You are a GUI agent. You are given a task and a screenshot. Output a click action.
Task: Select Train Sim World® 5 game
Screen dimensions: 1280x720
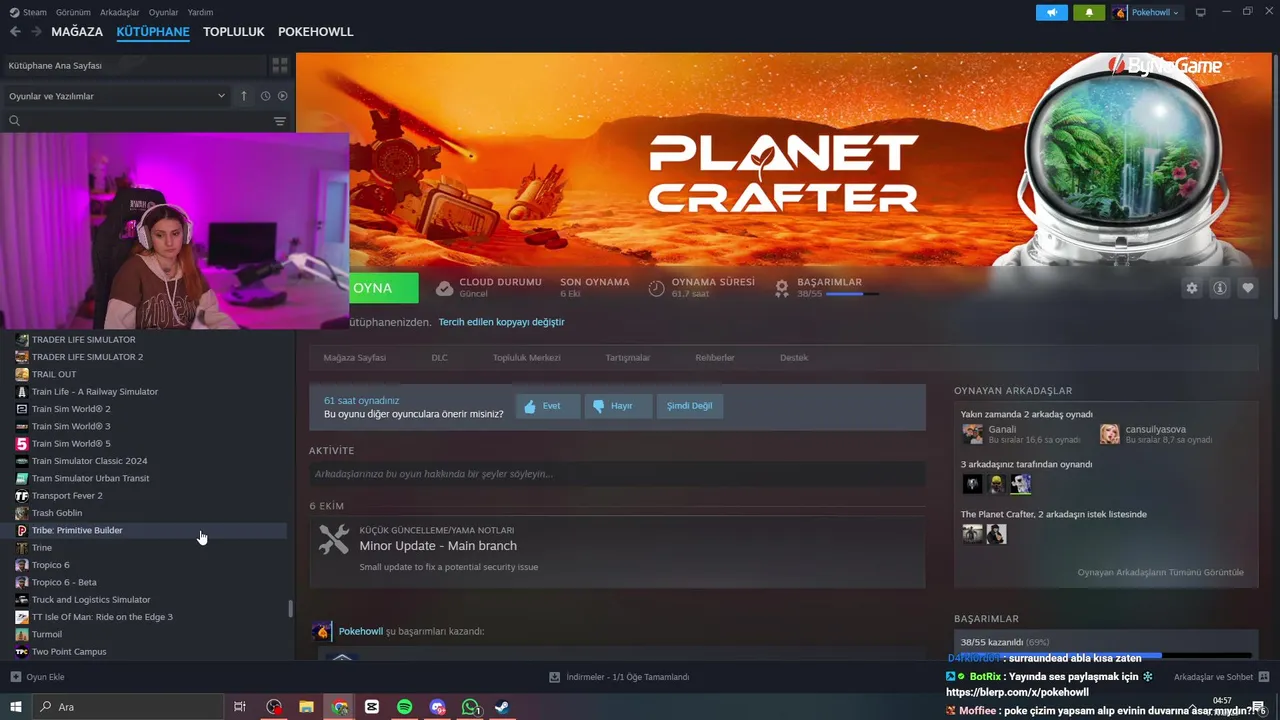pyautogui.click(x=145, y=443)
